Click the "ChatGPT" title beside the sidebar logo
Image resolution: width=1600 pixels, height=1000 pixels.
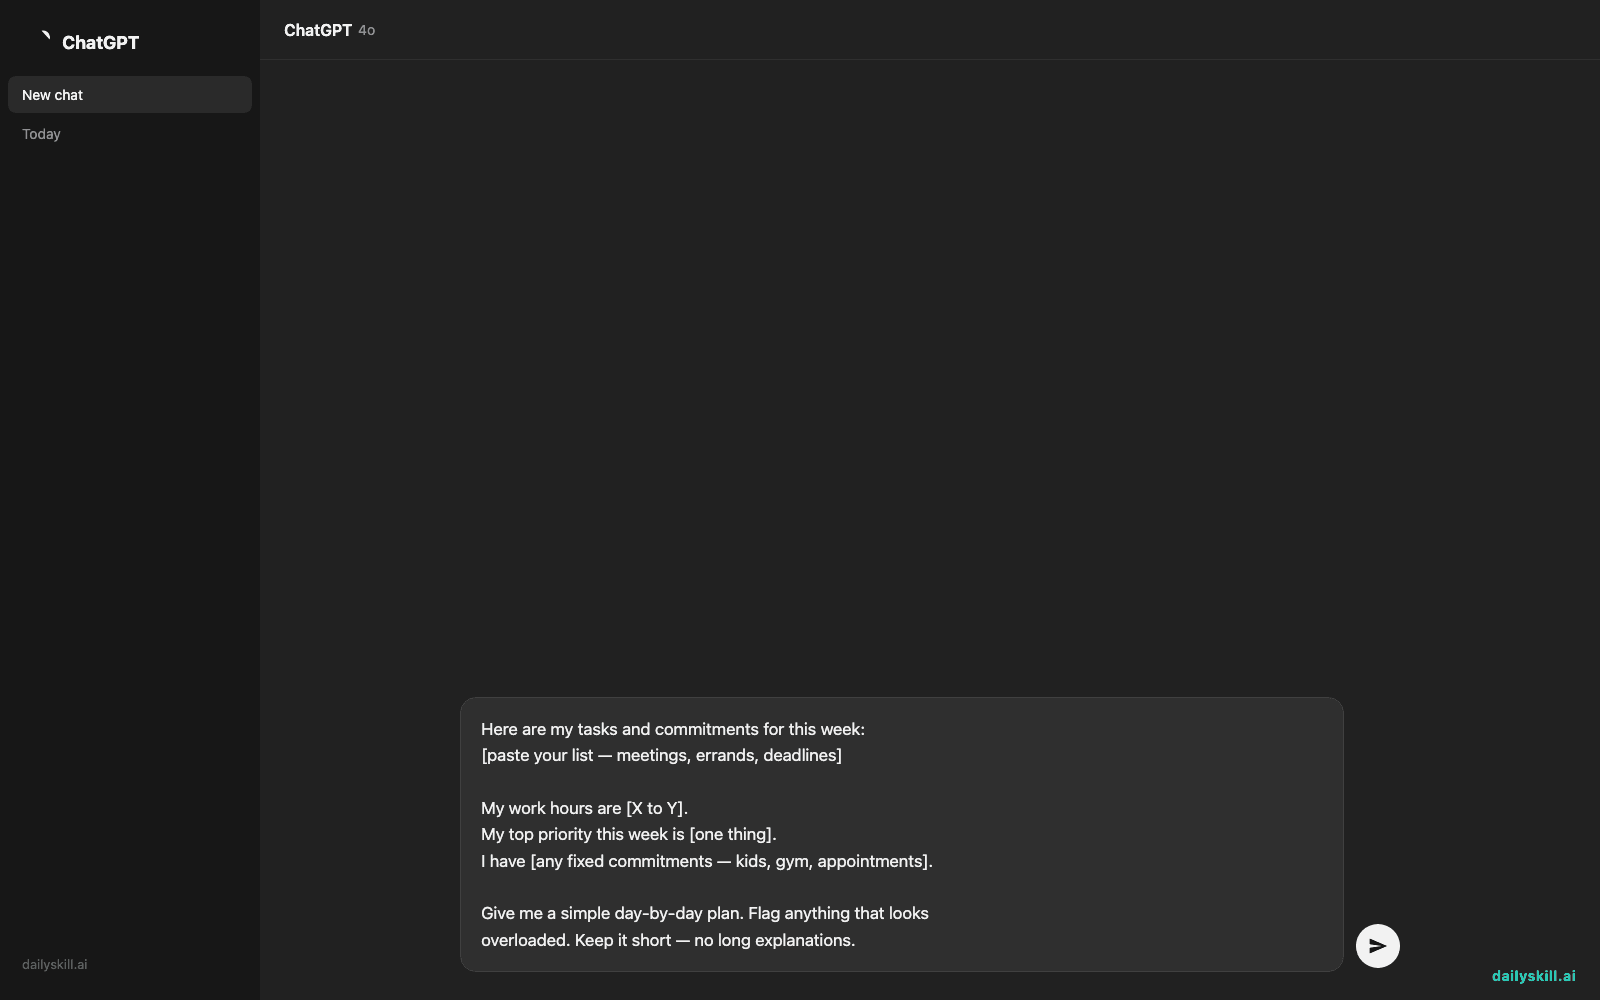(x=100, y=43)
